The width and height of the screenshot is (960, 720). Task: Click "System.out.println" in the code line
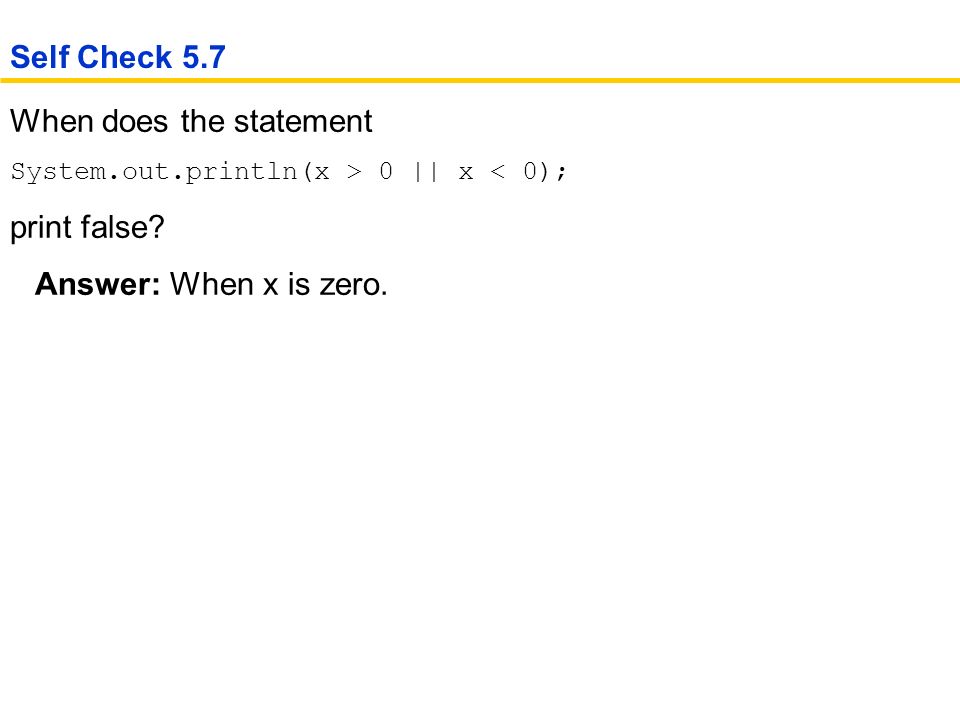point(154,172)
